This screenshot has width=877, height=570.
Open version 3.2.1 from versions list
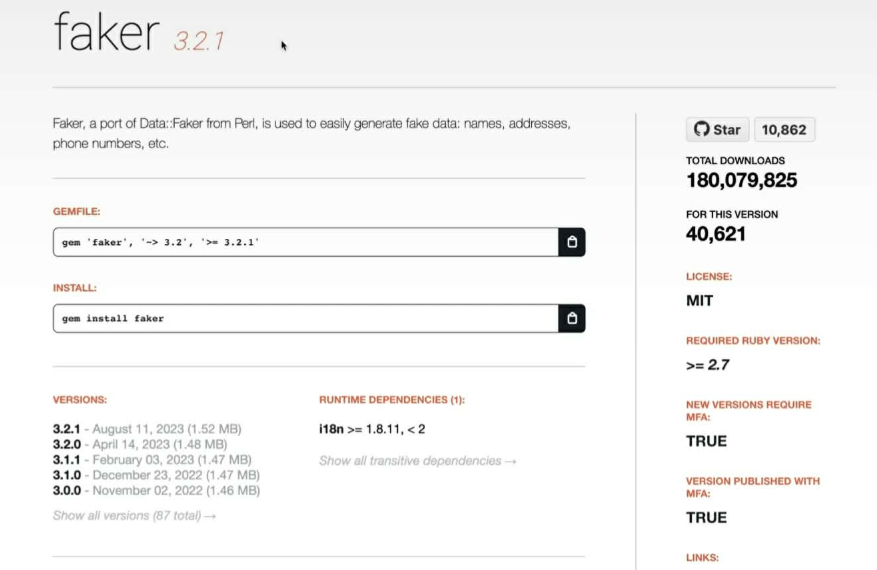(67, 429)
